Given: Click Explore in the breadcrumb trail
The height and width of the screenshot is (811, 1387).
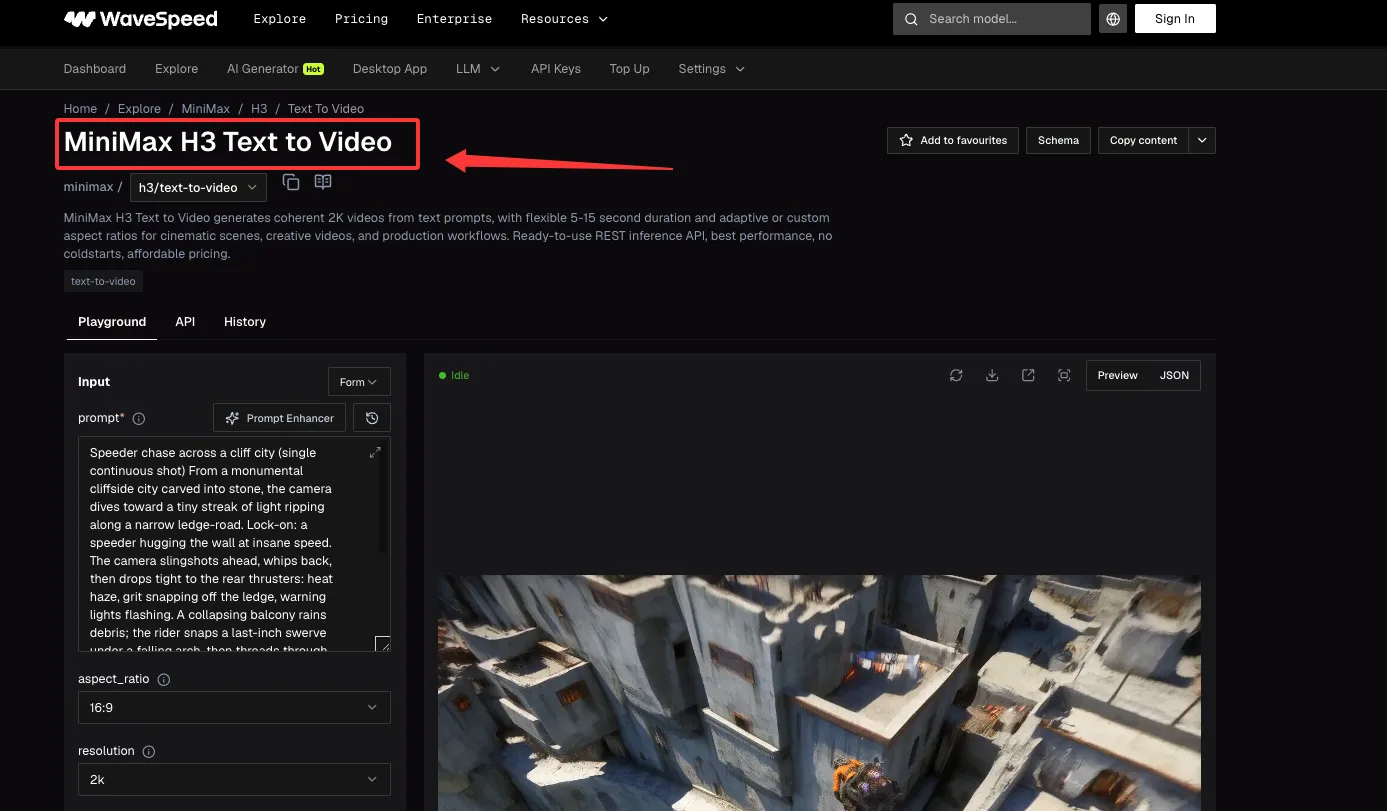Looking at the screenshot, I should tap(139, 109).
